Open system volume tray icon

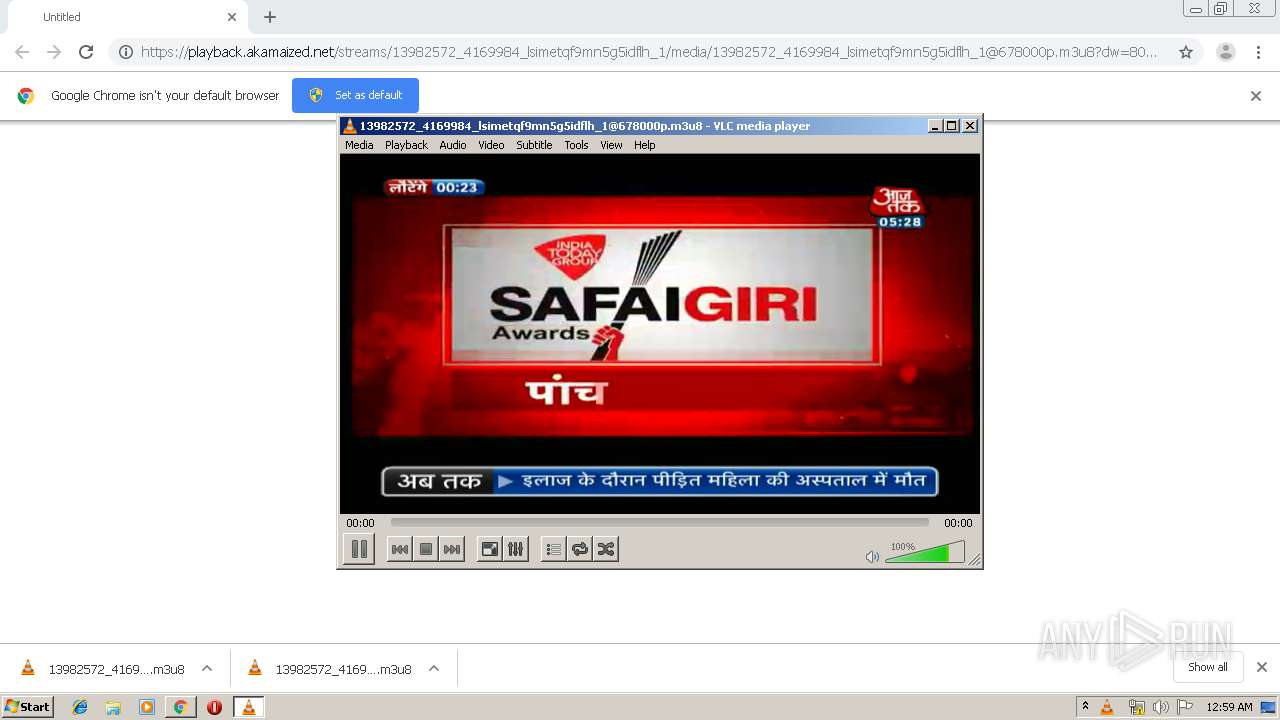coord(1160,707)
